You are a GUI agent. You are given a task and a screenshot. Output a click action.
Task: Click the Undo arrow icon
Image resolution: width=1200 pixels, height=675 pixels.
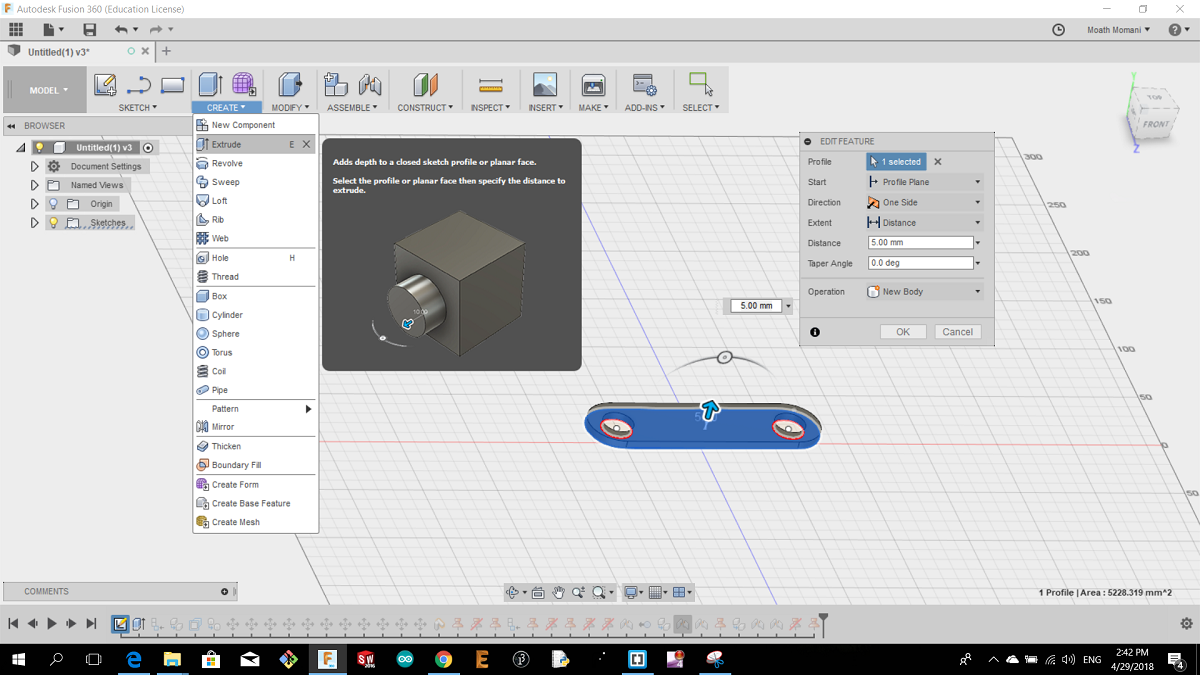pos(122,30)
